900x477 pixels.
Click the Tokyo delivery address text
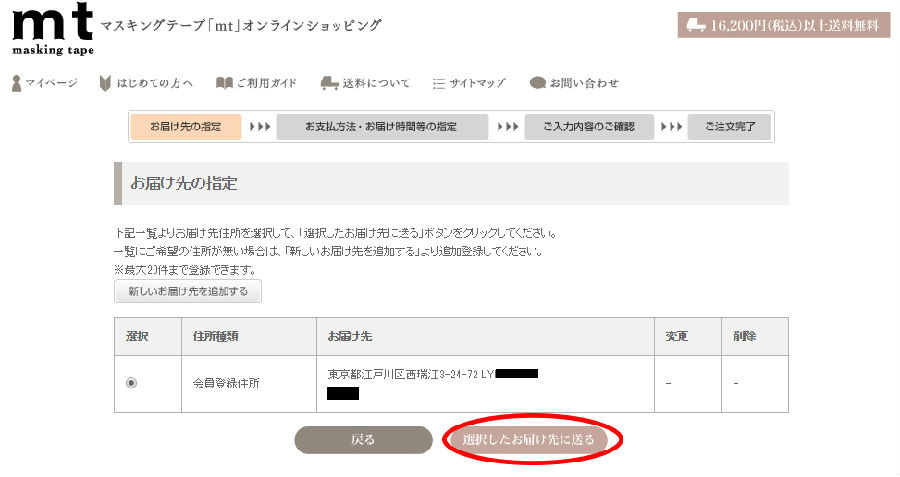pos(410,374)
